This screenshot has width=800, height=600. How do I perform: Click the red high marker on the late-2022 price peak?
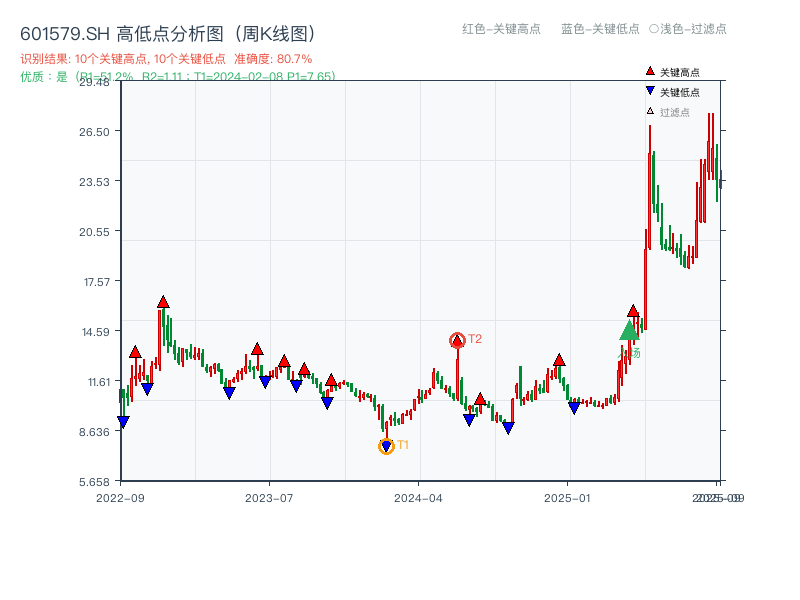[163, 302]
